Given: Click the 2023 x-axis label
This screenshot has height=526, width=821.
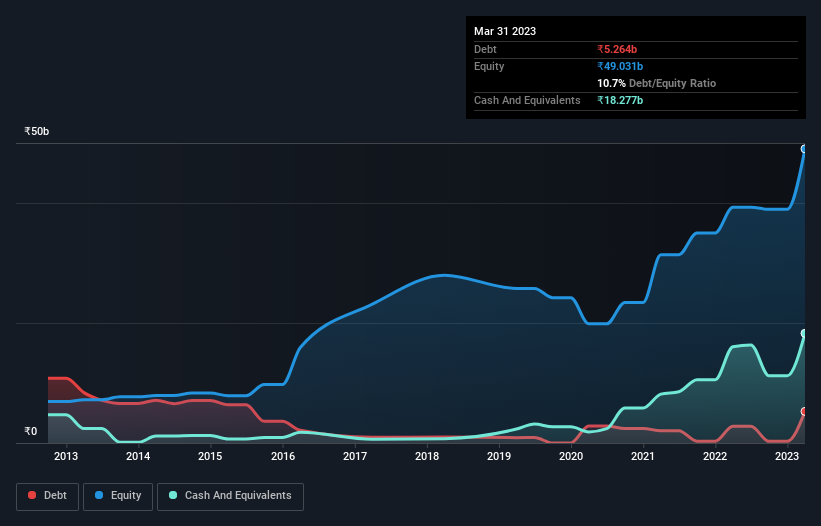Looking at the screenshot, I should [787, 456].
